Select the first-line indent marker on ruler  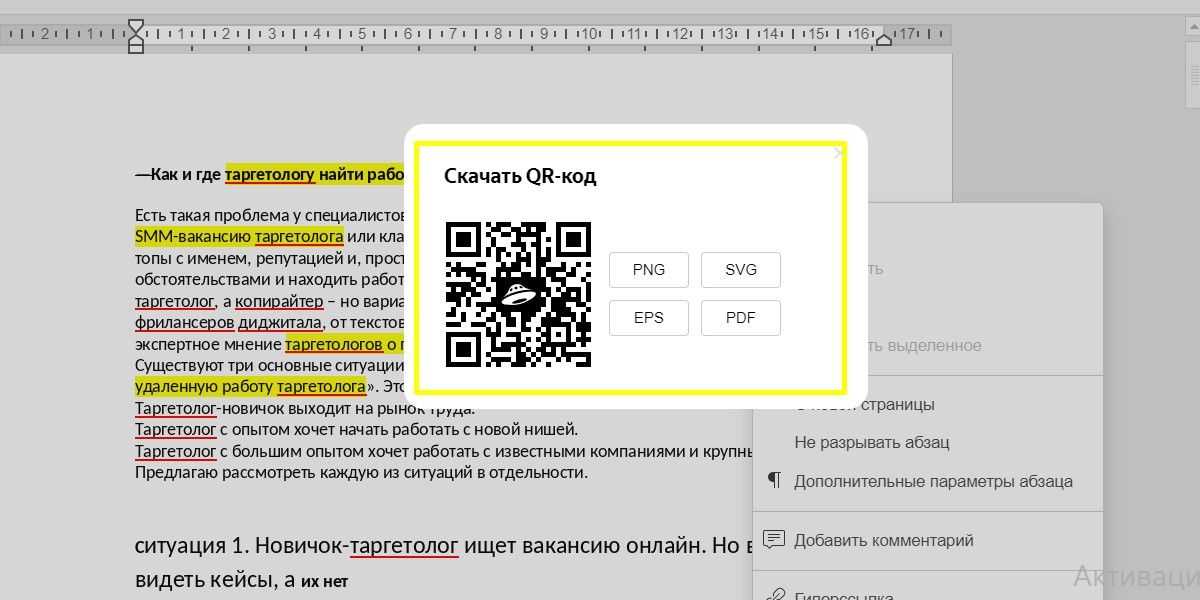point(136,25)
